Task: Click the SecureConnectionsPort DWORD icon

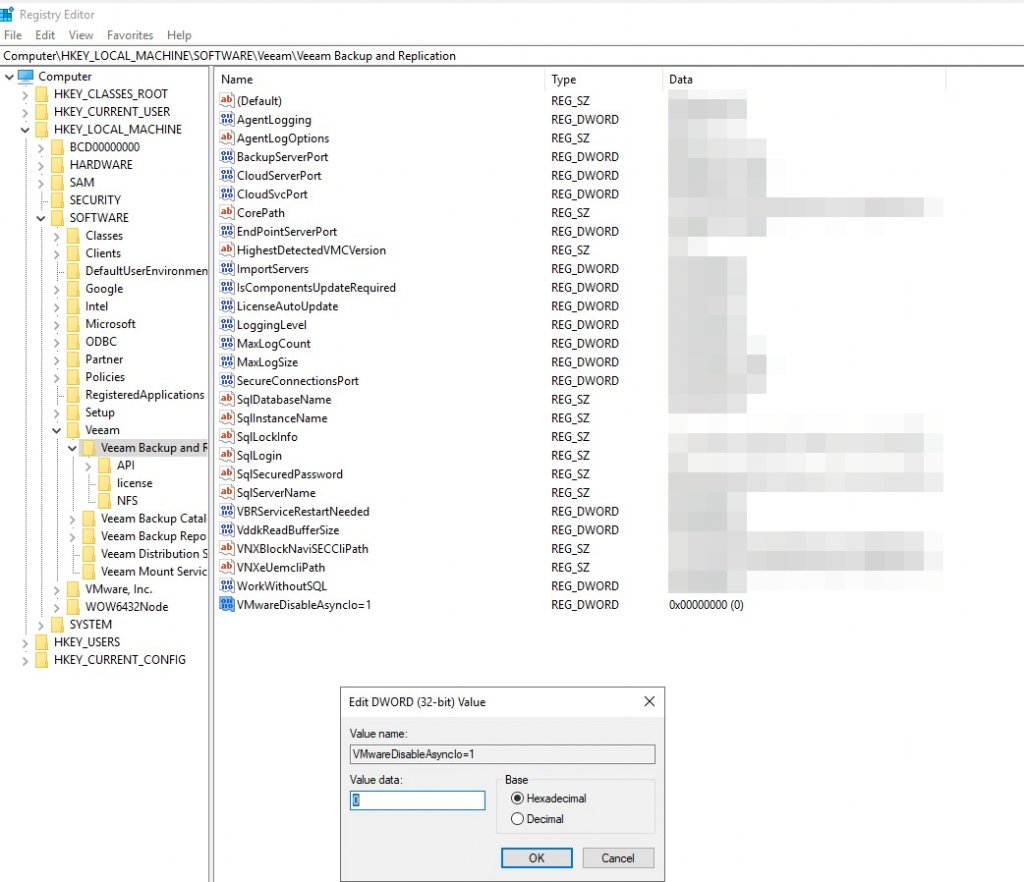Action: [x=227, y=380]
